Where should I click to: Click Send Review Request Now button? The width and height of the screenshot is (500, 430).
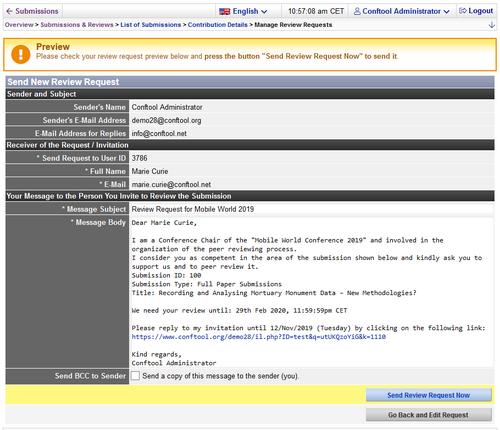(x=428, y=395)
